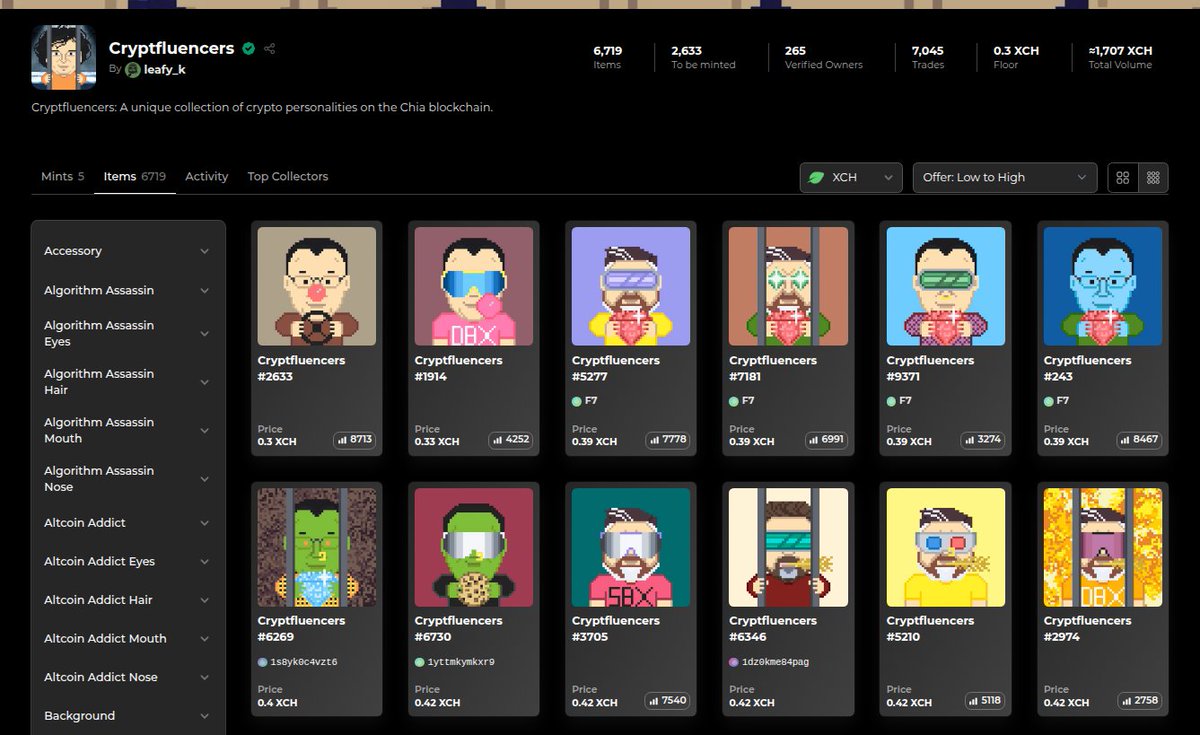Expand the Algorithm Assassin Hair filter
The height and width of the screenshot is (735, 1200).
pos(128,382)
